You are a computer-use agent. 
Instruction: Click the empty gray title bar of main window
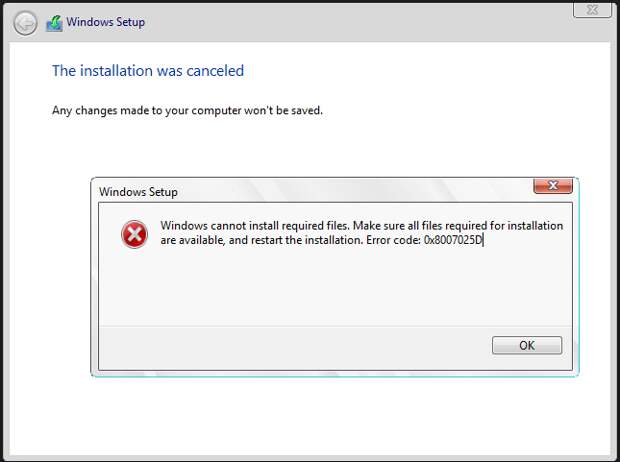[x=356, y=23]
